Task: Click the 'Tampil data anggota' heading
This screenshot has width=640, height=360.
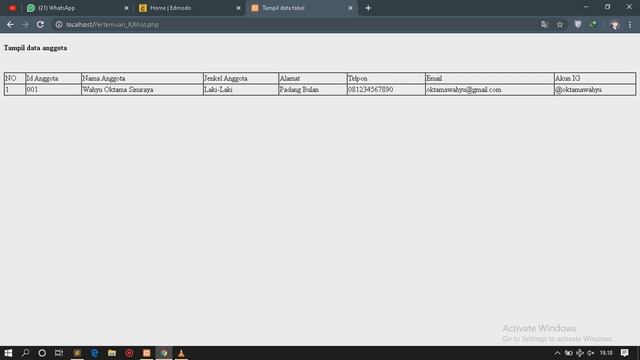Action: point(36,48)
